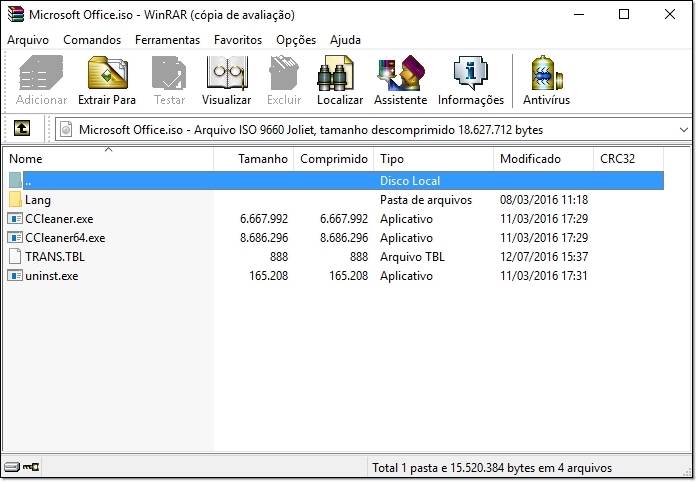
Task: Show archive Informações icon
Action: (471, 72)
